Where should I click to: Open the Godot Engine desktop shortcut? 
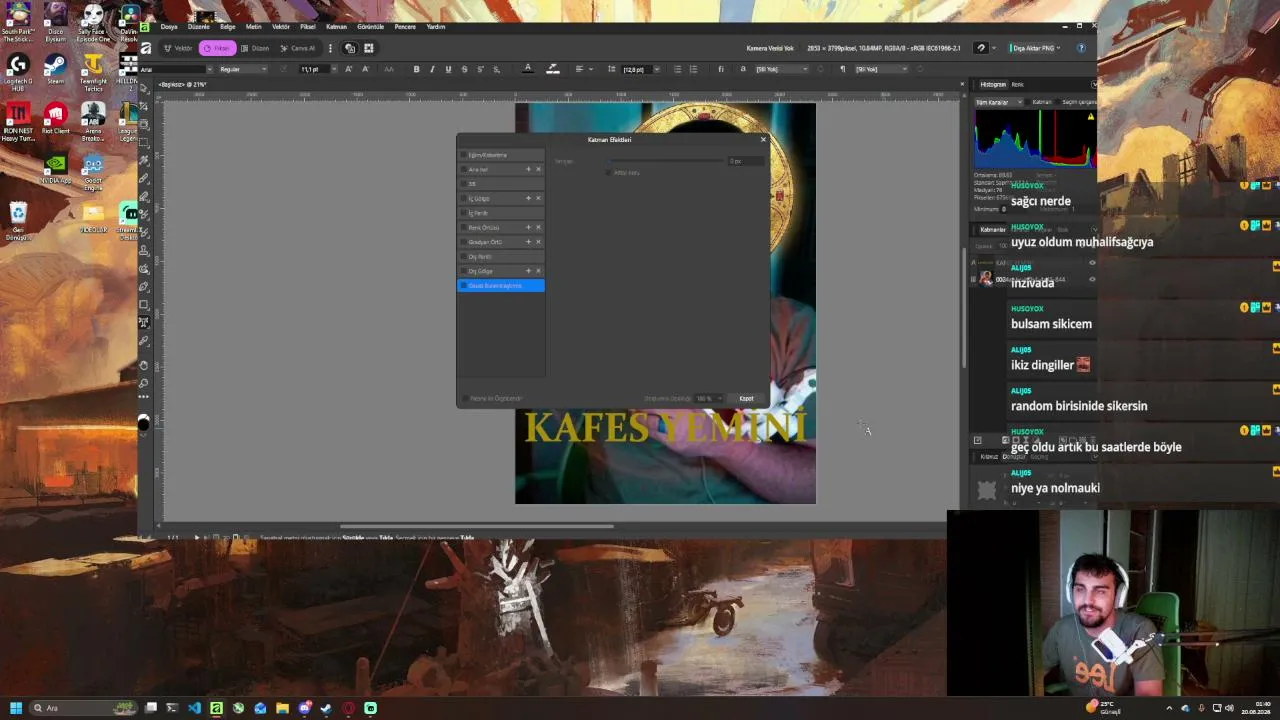(x=93, y=173)
